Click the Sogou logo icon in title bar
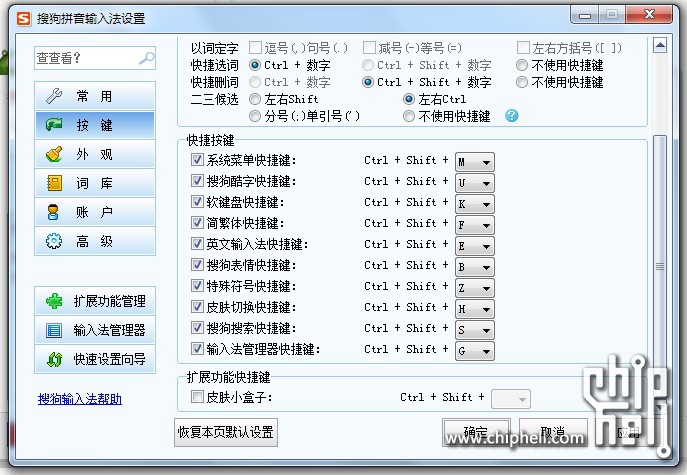Viewport: 687px width, 475px height. coord(24,19)
